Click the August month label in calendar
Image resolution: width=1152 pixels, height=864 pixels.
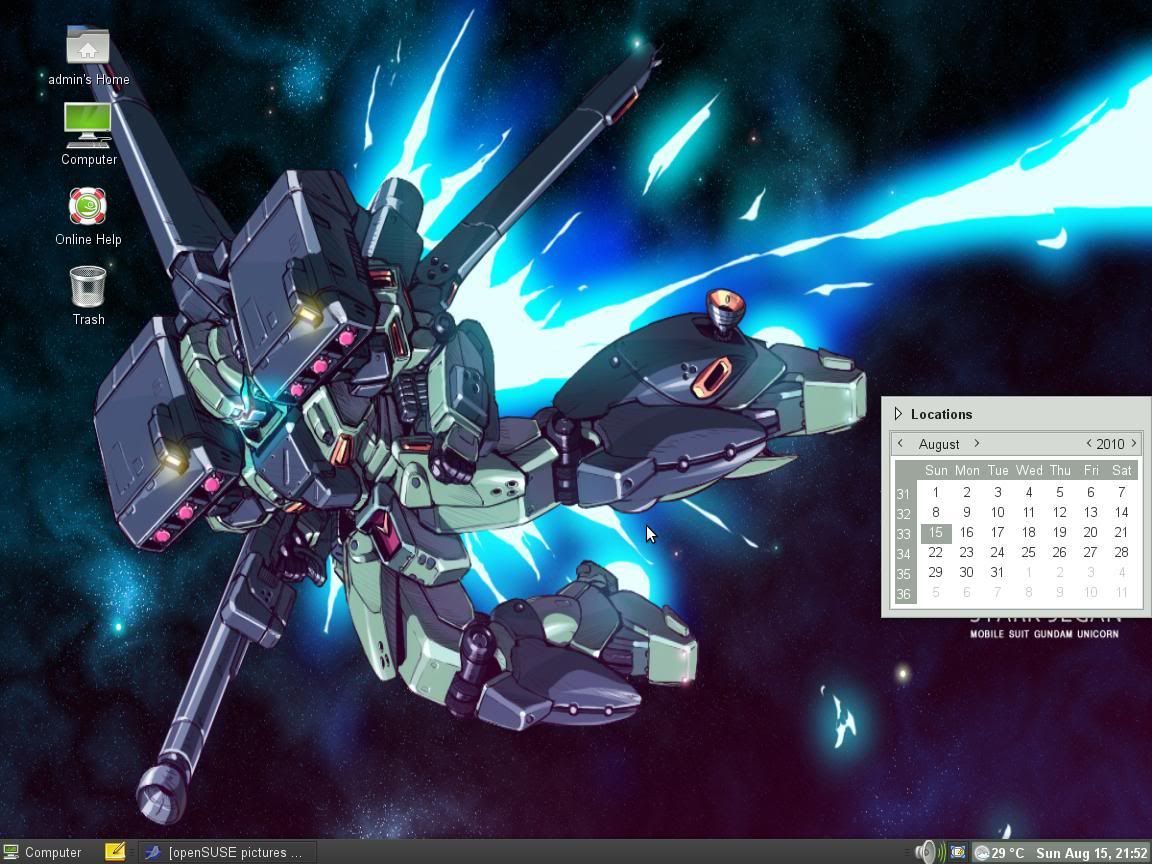[939, 444]
